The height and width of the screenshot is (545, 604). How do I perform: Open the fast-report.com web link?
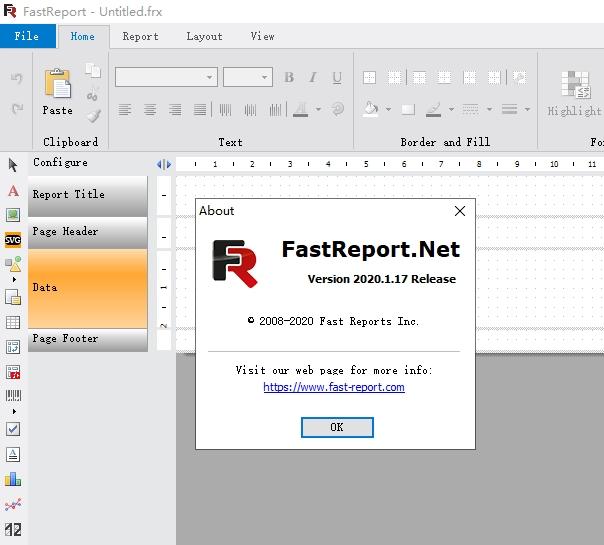point(334,387)
